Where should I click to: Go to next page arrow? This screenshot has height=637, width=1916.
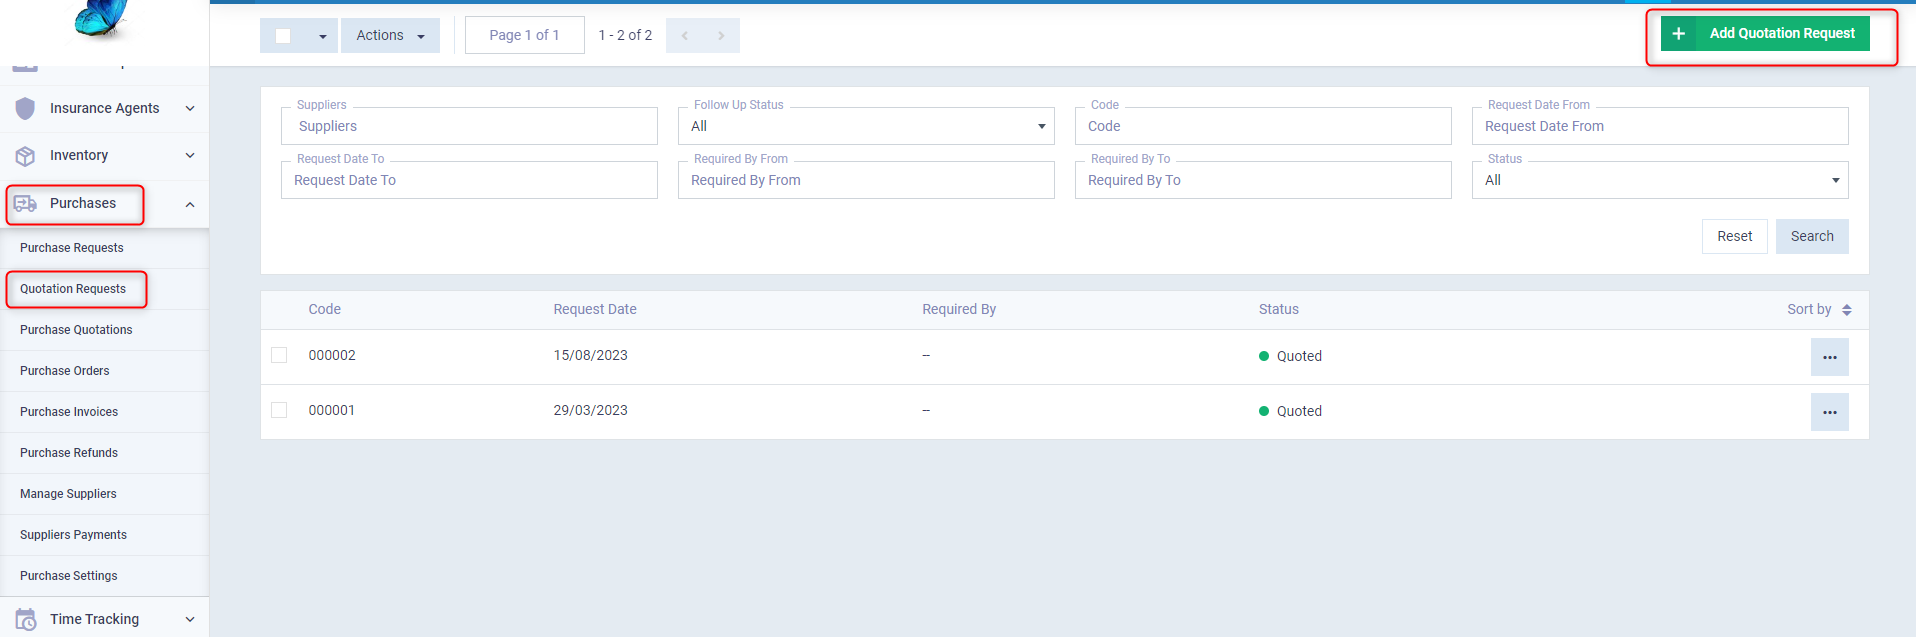pyautogui.click(x=721, y=36)
